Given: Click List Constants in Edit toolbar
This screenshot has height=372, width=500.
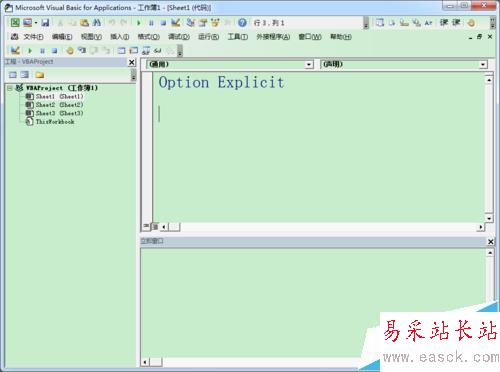Looking at the screenshot, I should (392, 23).
